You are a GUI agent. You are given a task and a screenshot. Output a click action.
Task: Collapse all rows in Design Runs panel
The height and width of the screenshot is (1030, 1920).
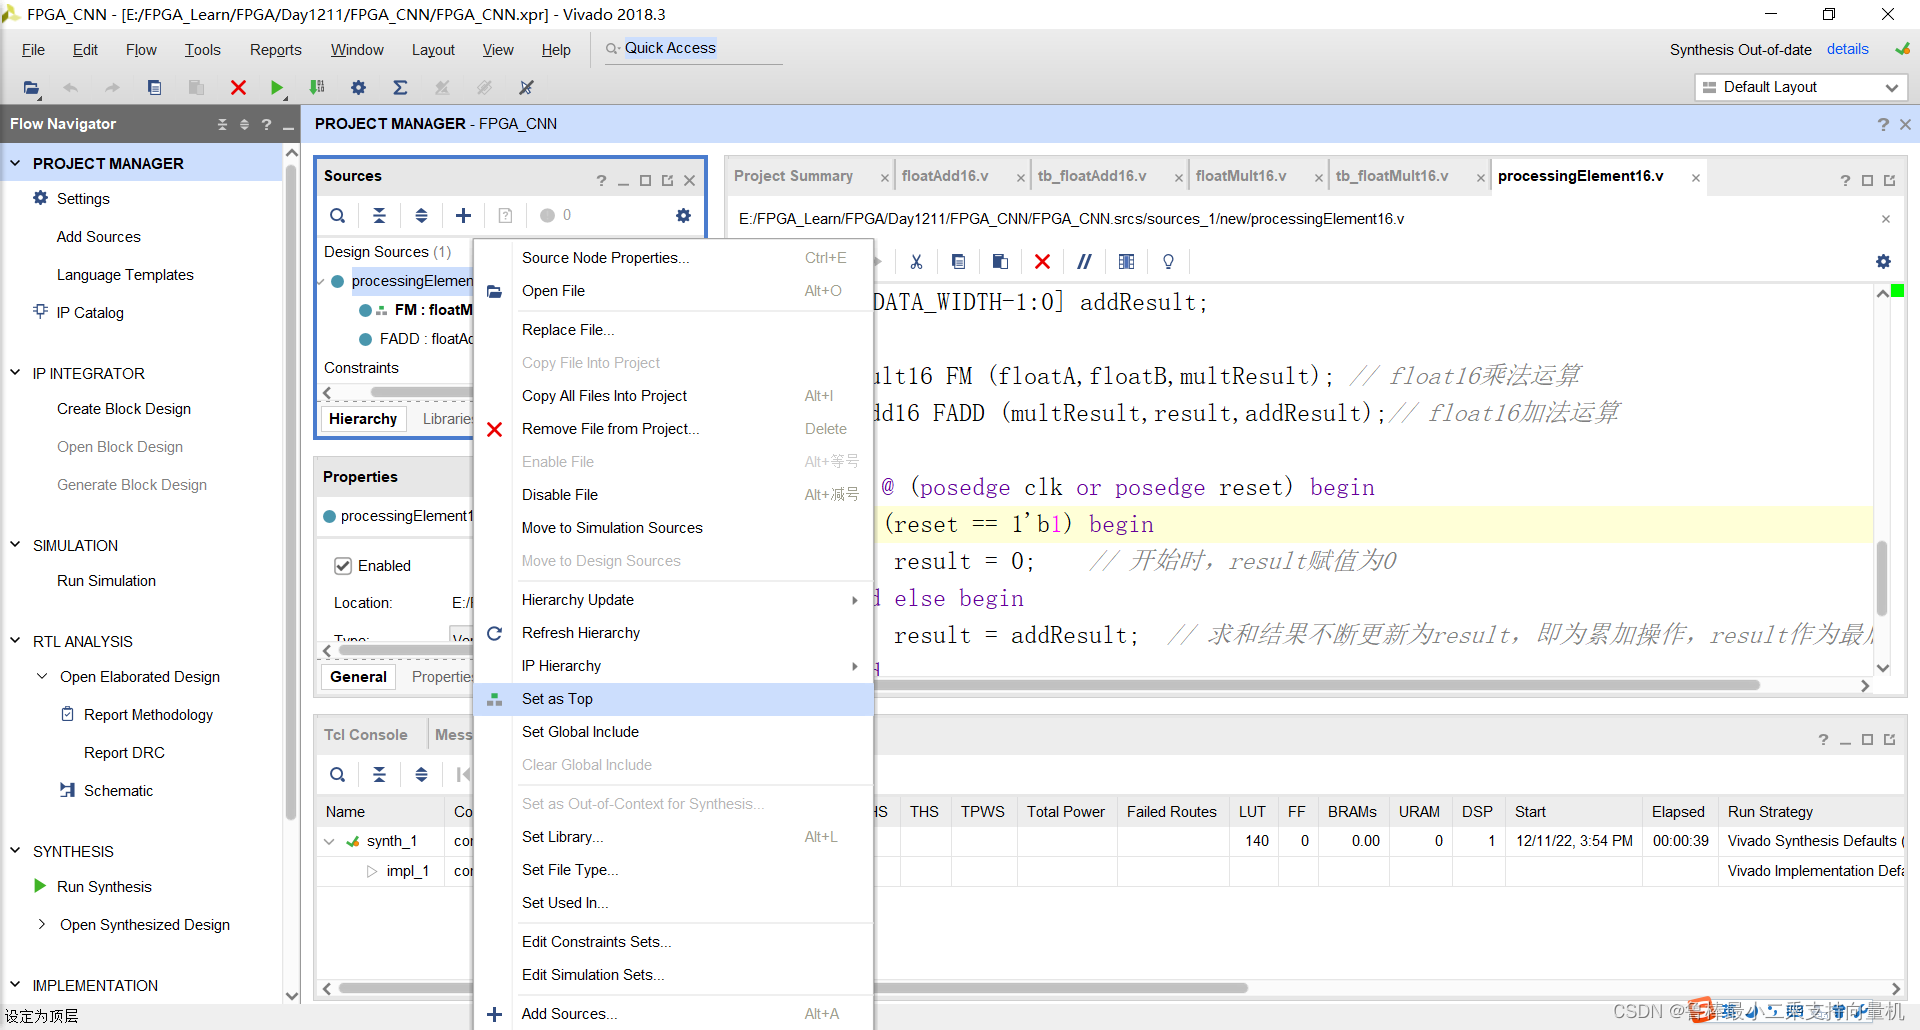(x=379, y=774)
